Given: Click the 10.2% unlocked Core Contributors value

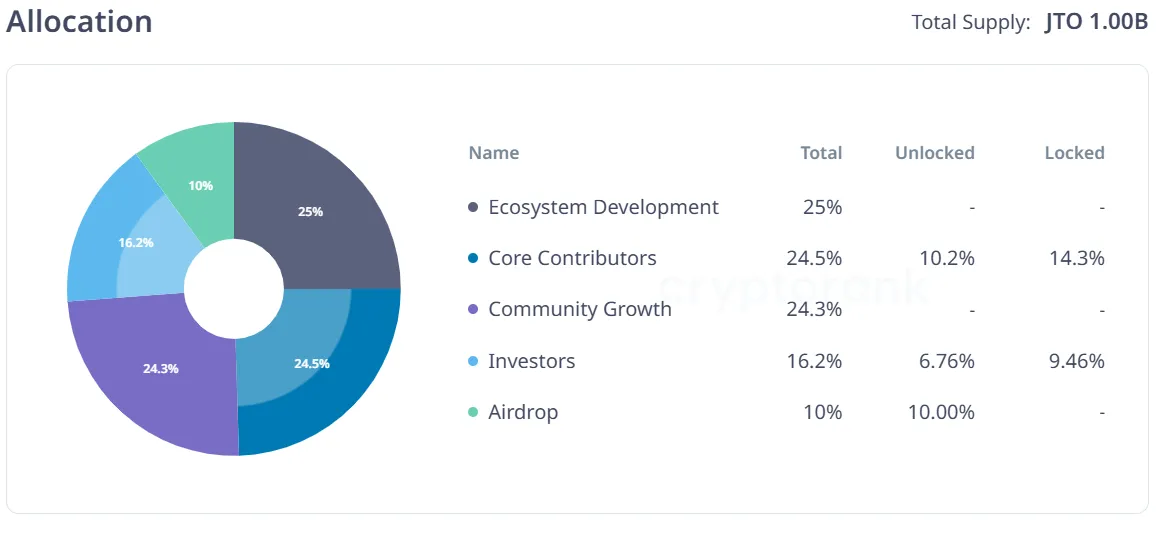Looking at the screenshot, I should pyautogui.click(x=944, y=258).
